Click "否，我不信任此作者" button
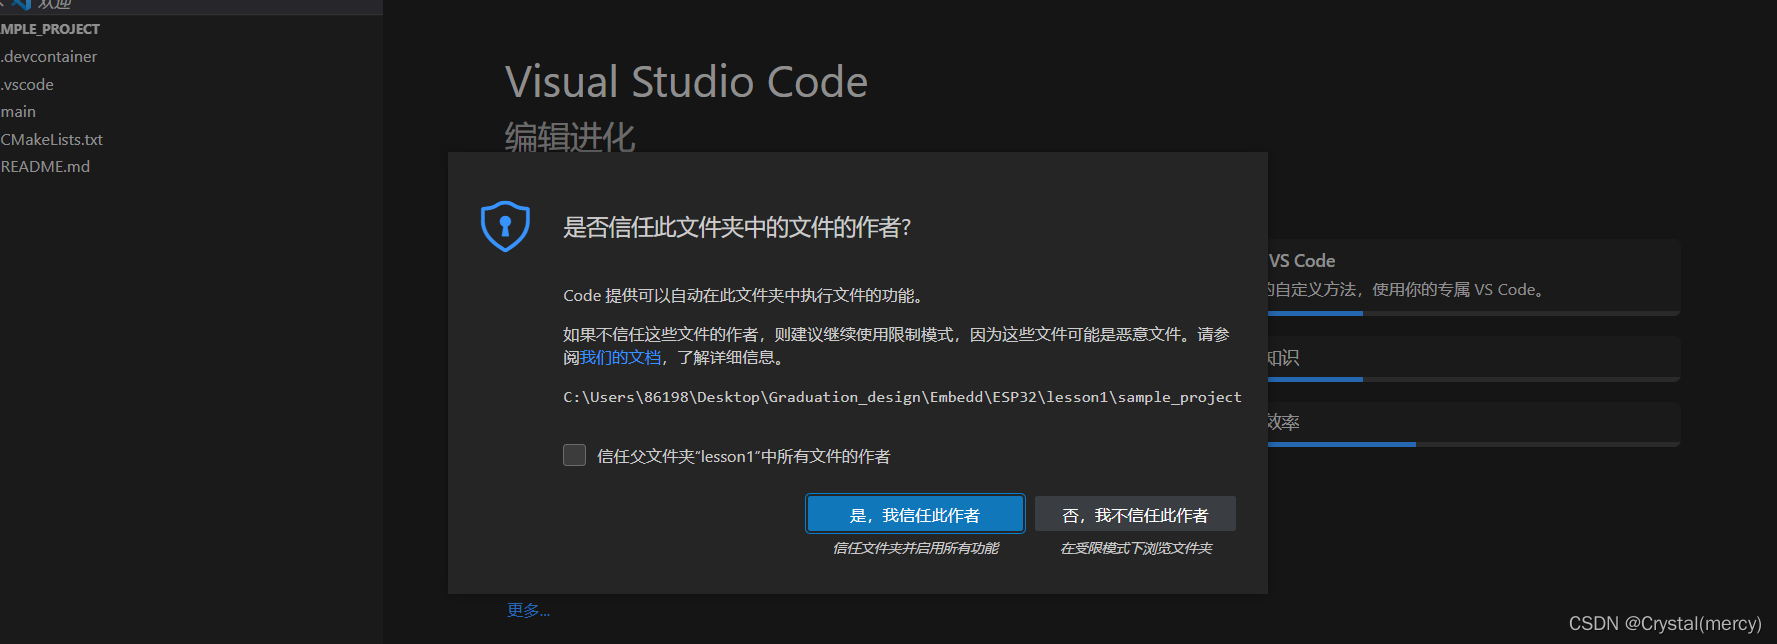The image size is (1777, 644). [1135, 514]
